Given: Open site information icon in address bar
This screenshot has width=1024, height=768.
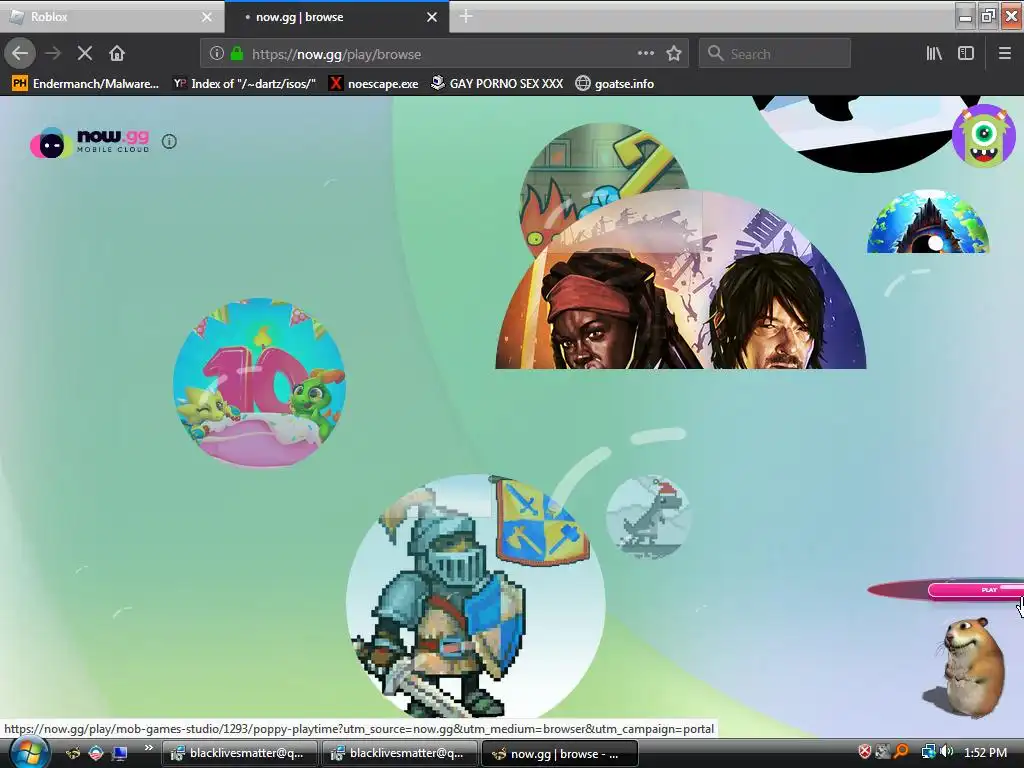Looking at the screenshot, I should click(217, 54).
